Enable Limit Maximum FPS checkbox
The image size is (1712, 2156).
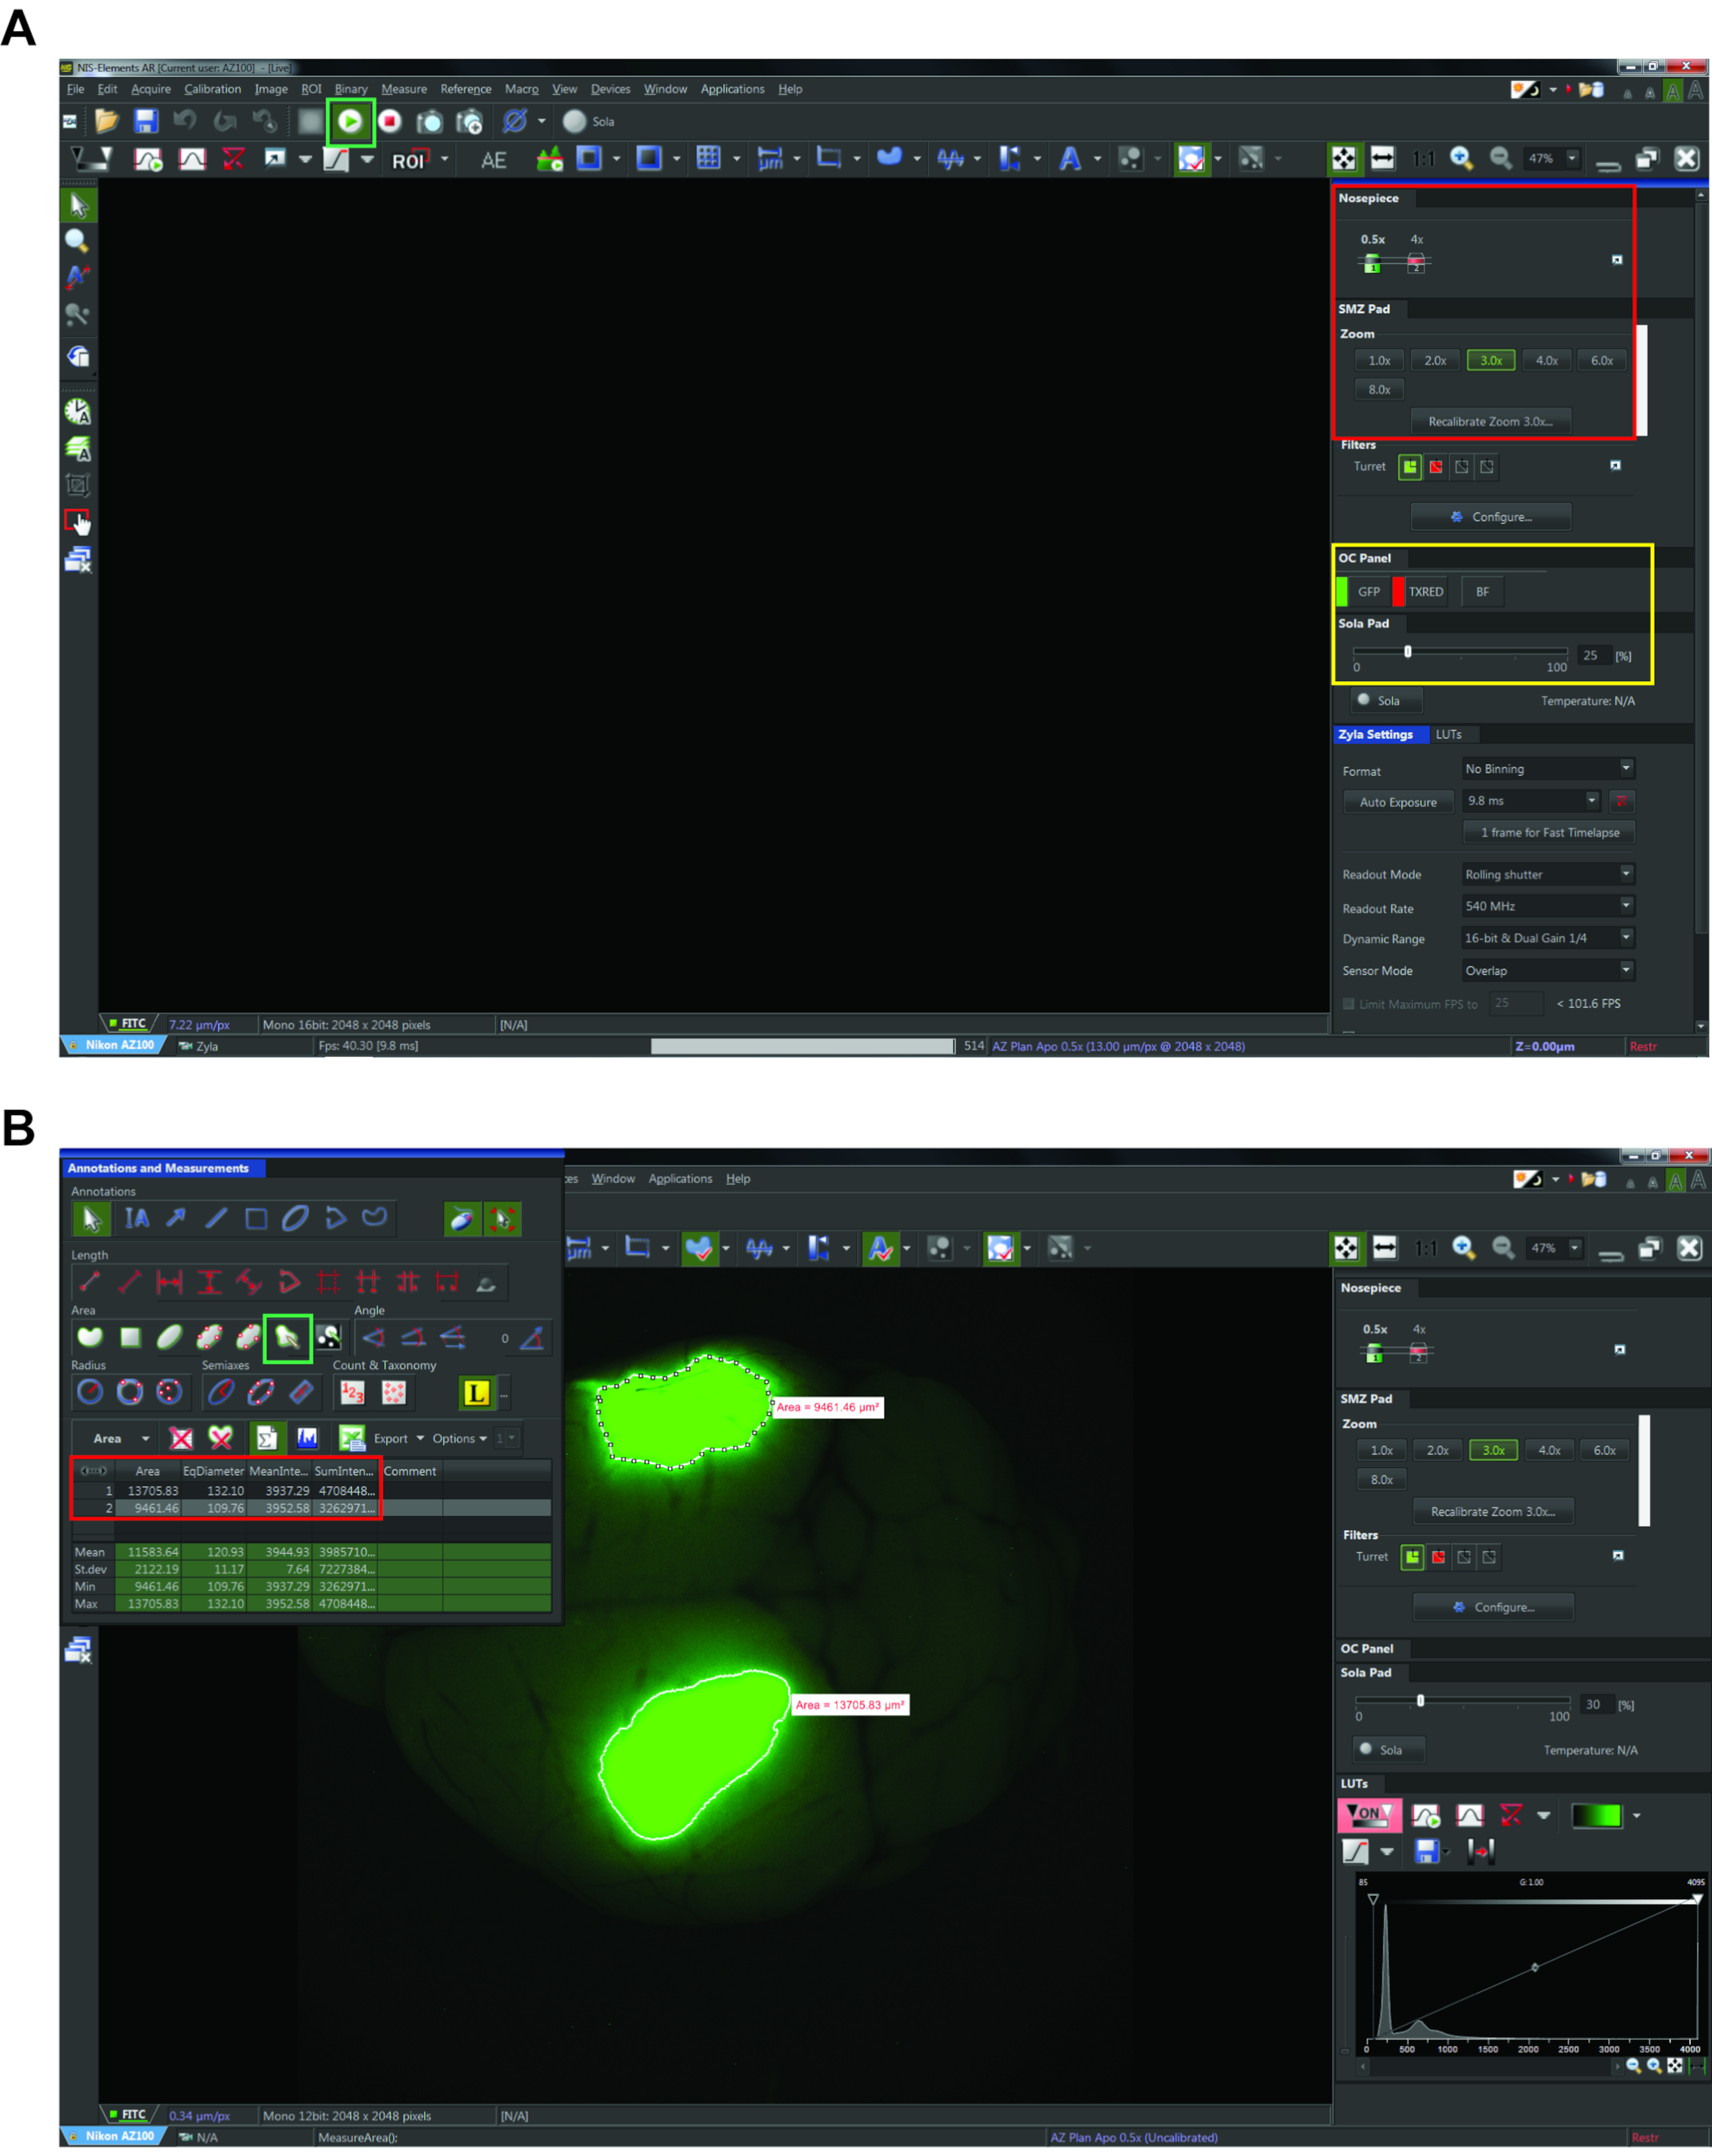tap(1349, 1004)
